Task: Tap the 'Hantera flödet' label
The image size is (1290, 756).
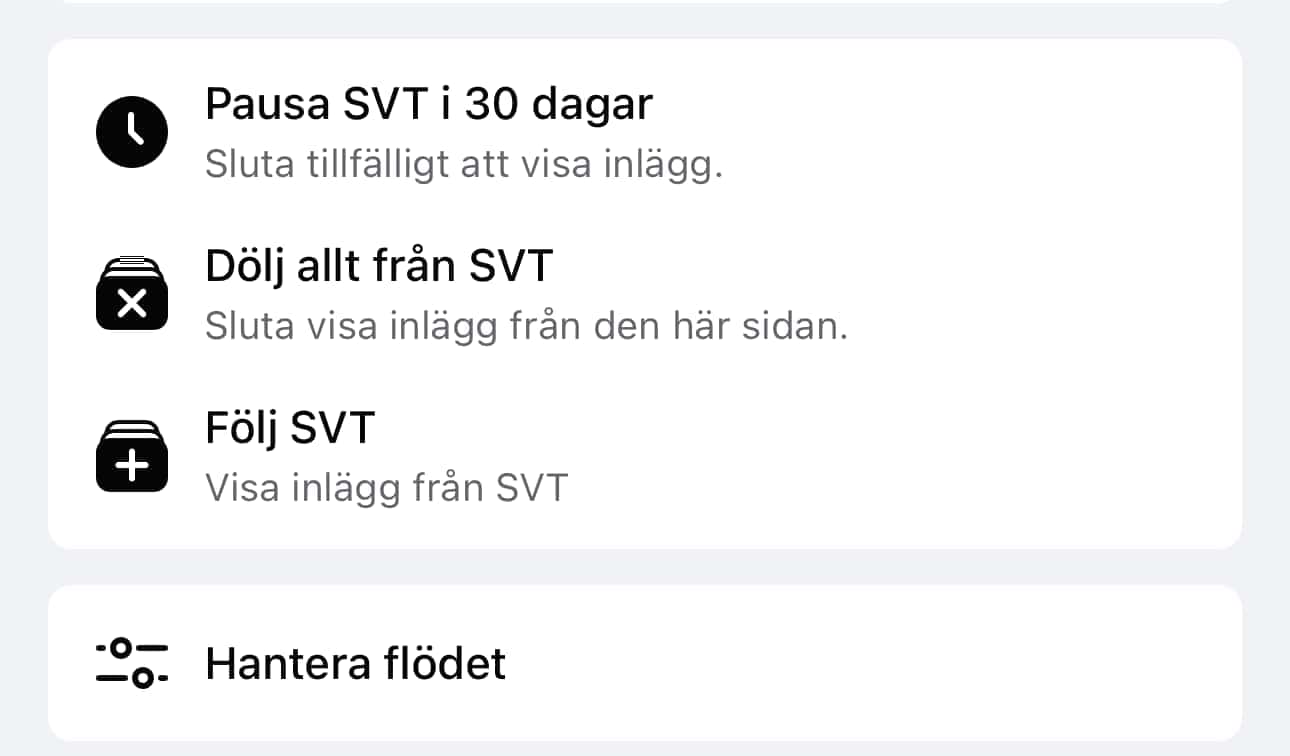Action: point(356,663)
